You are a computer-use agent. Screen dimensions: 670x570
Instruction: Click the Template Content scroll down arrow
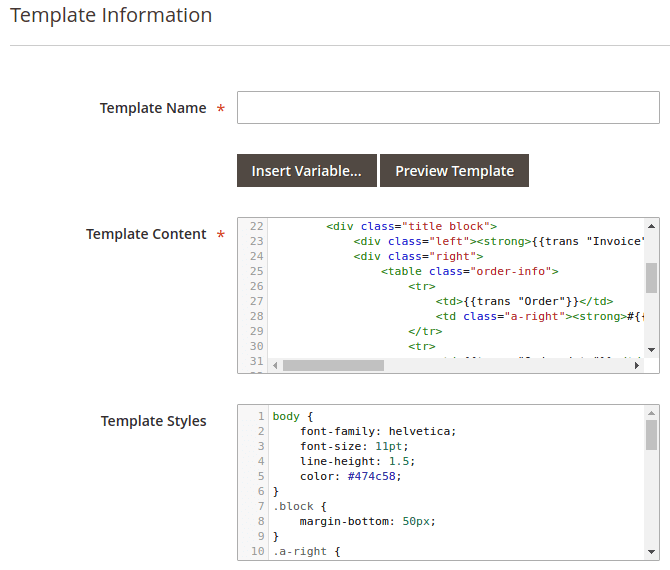pos(651,350)
